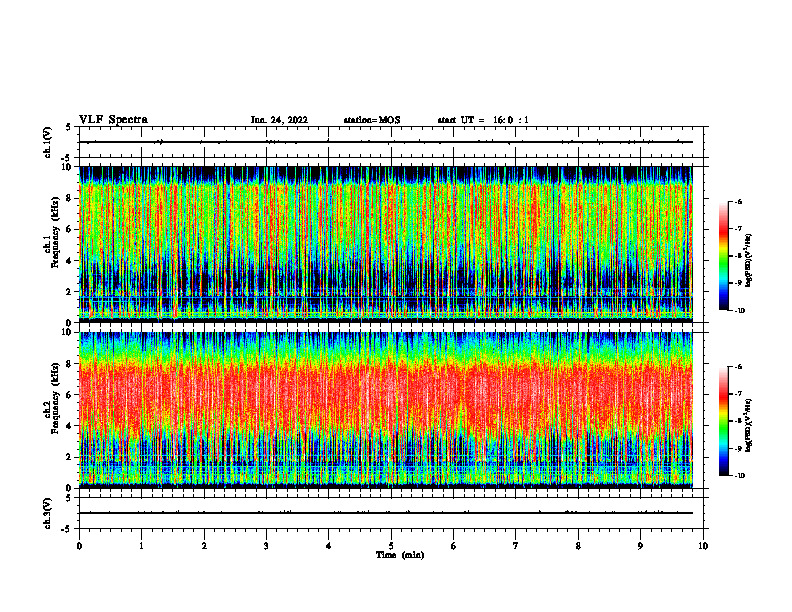Click the "ch.3(V)" axis label
Image resolution: width=792 pixels, height=612 pixels.
click(x=48, y=513)
